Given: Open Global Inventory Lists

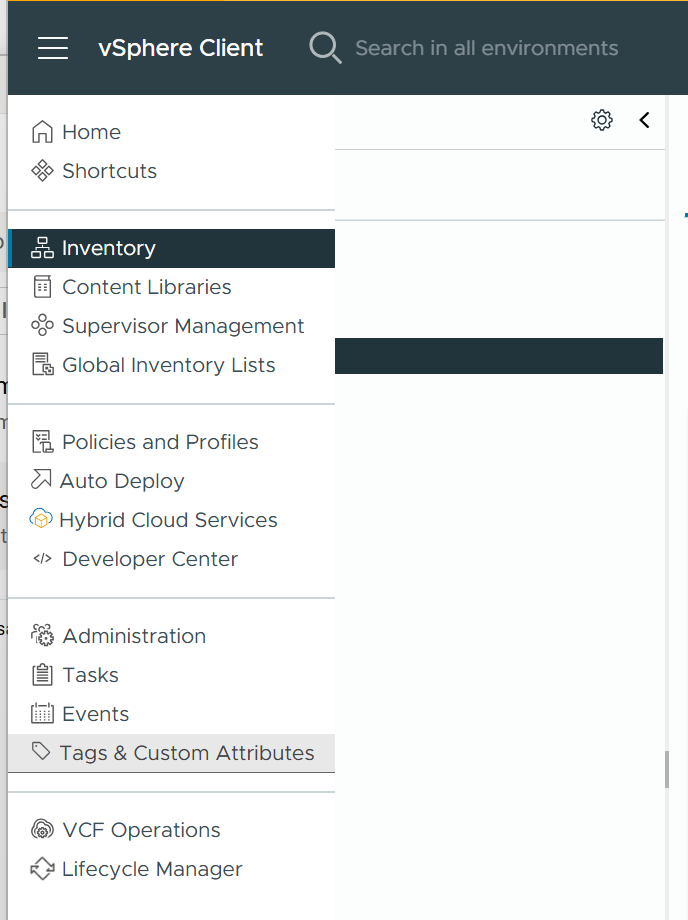Looking at the screenshot, I should pyautogui.click(x=171, y=365).
